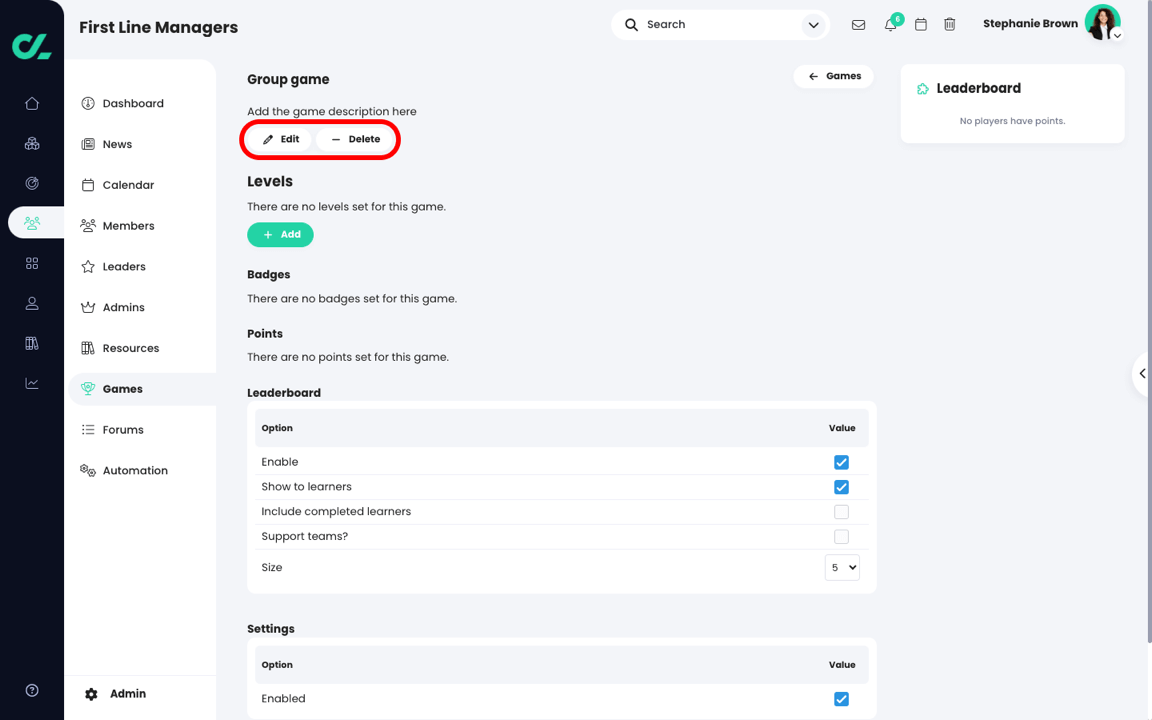Open the four-squares catalog icon in left rail
Viewport: 1152px width, 720px height.
pyautogui.click(x=32, y=263)
